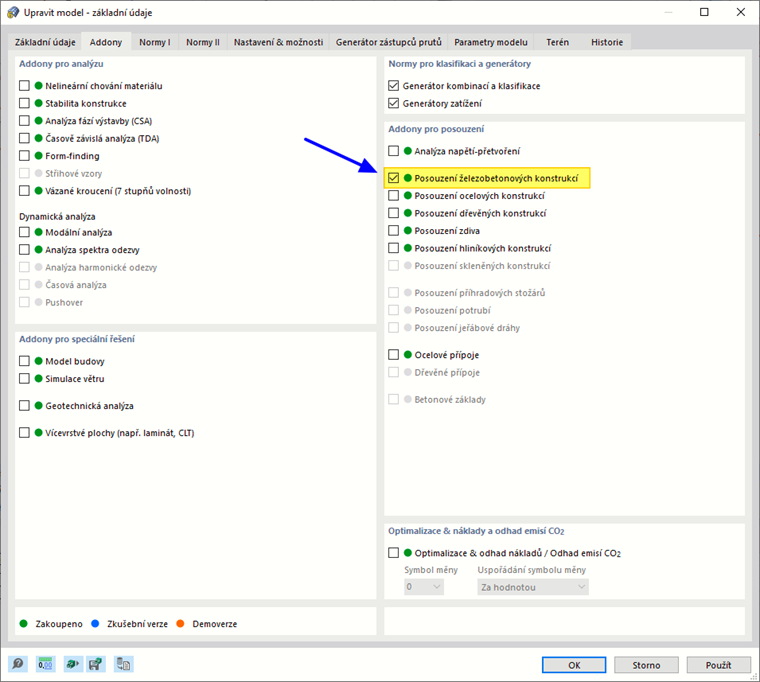Image resolution: width=760 pixels, height=682 pixels.
Task: Check Časově závislá analýza (TDA)
Action: coord(24,138)
